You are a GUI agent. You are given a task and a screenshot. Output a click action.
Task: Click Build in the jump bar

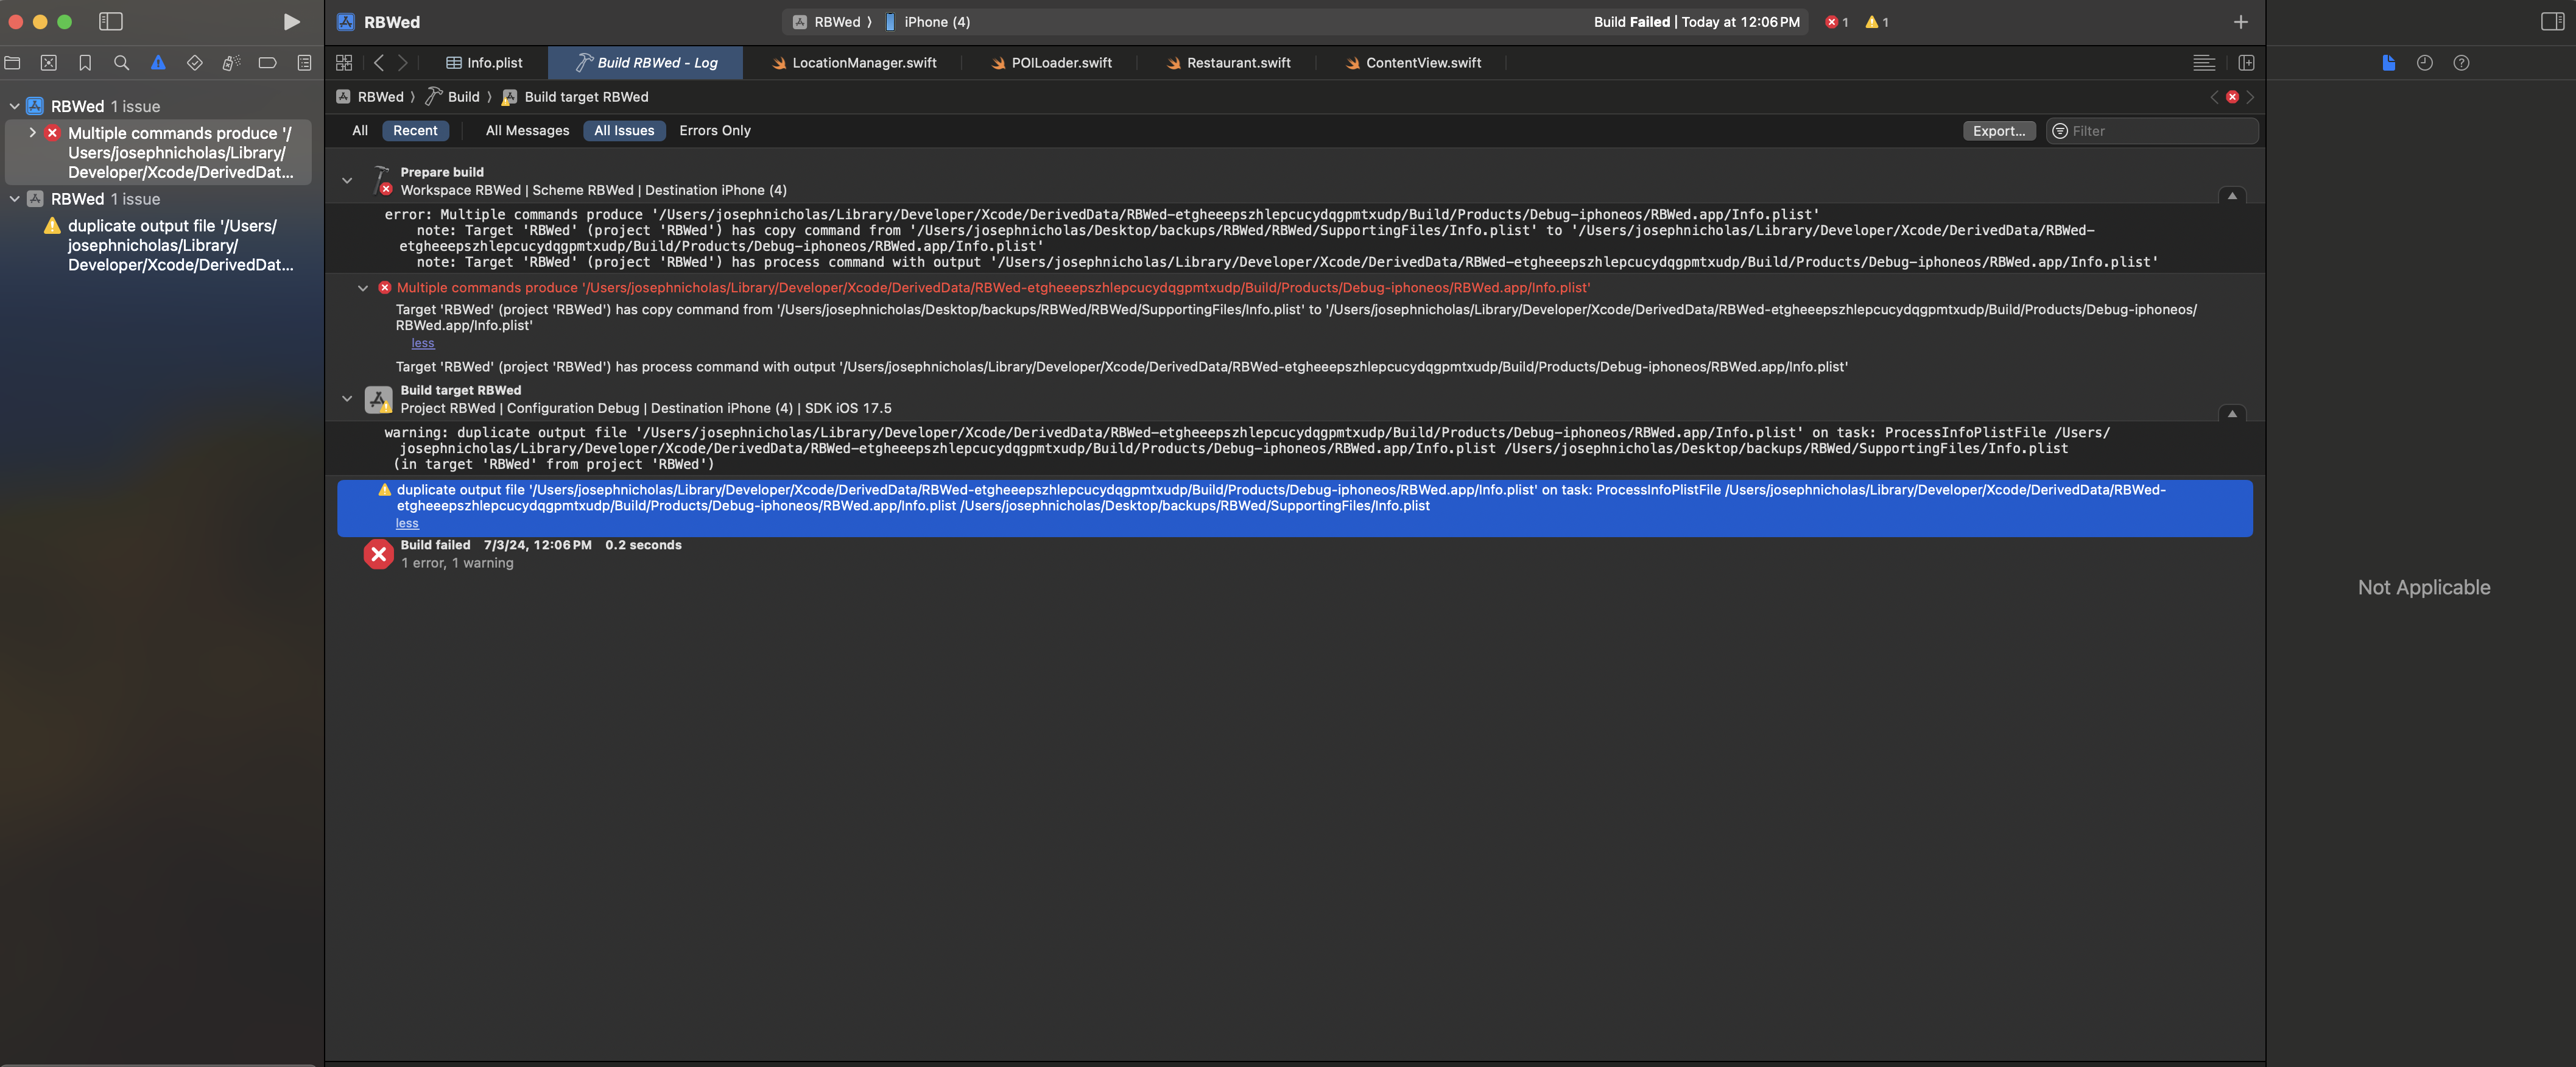(x=453, y=97)
